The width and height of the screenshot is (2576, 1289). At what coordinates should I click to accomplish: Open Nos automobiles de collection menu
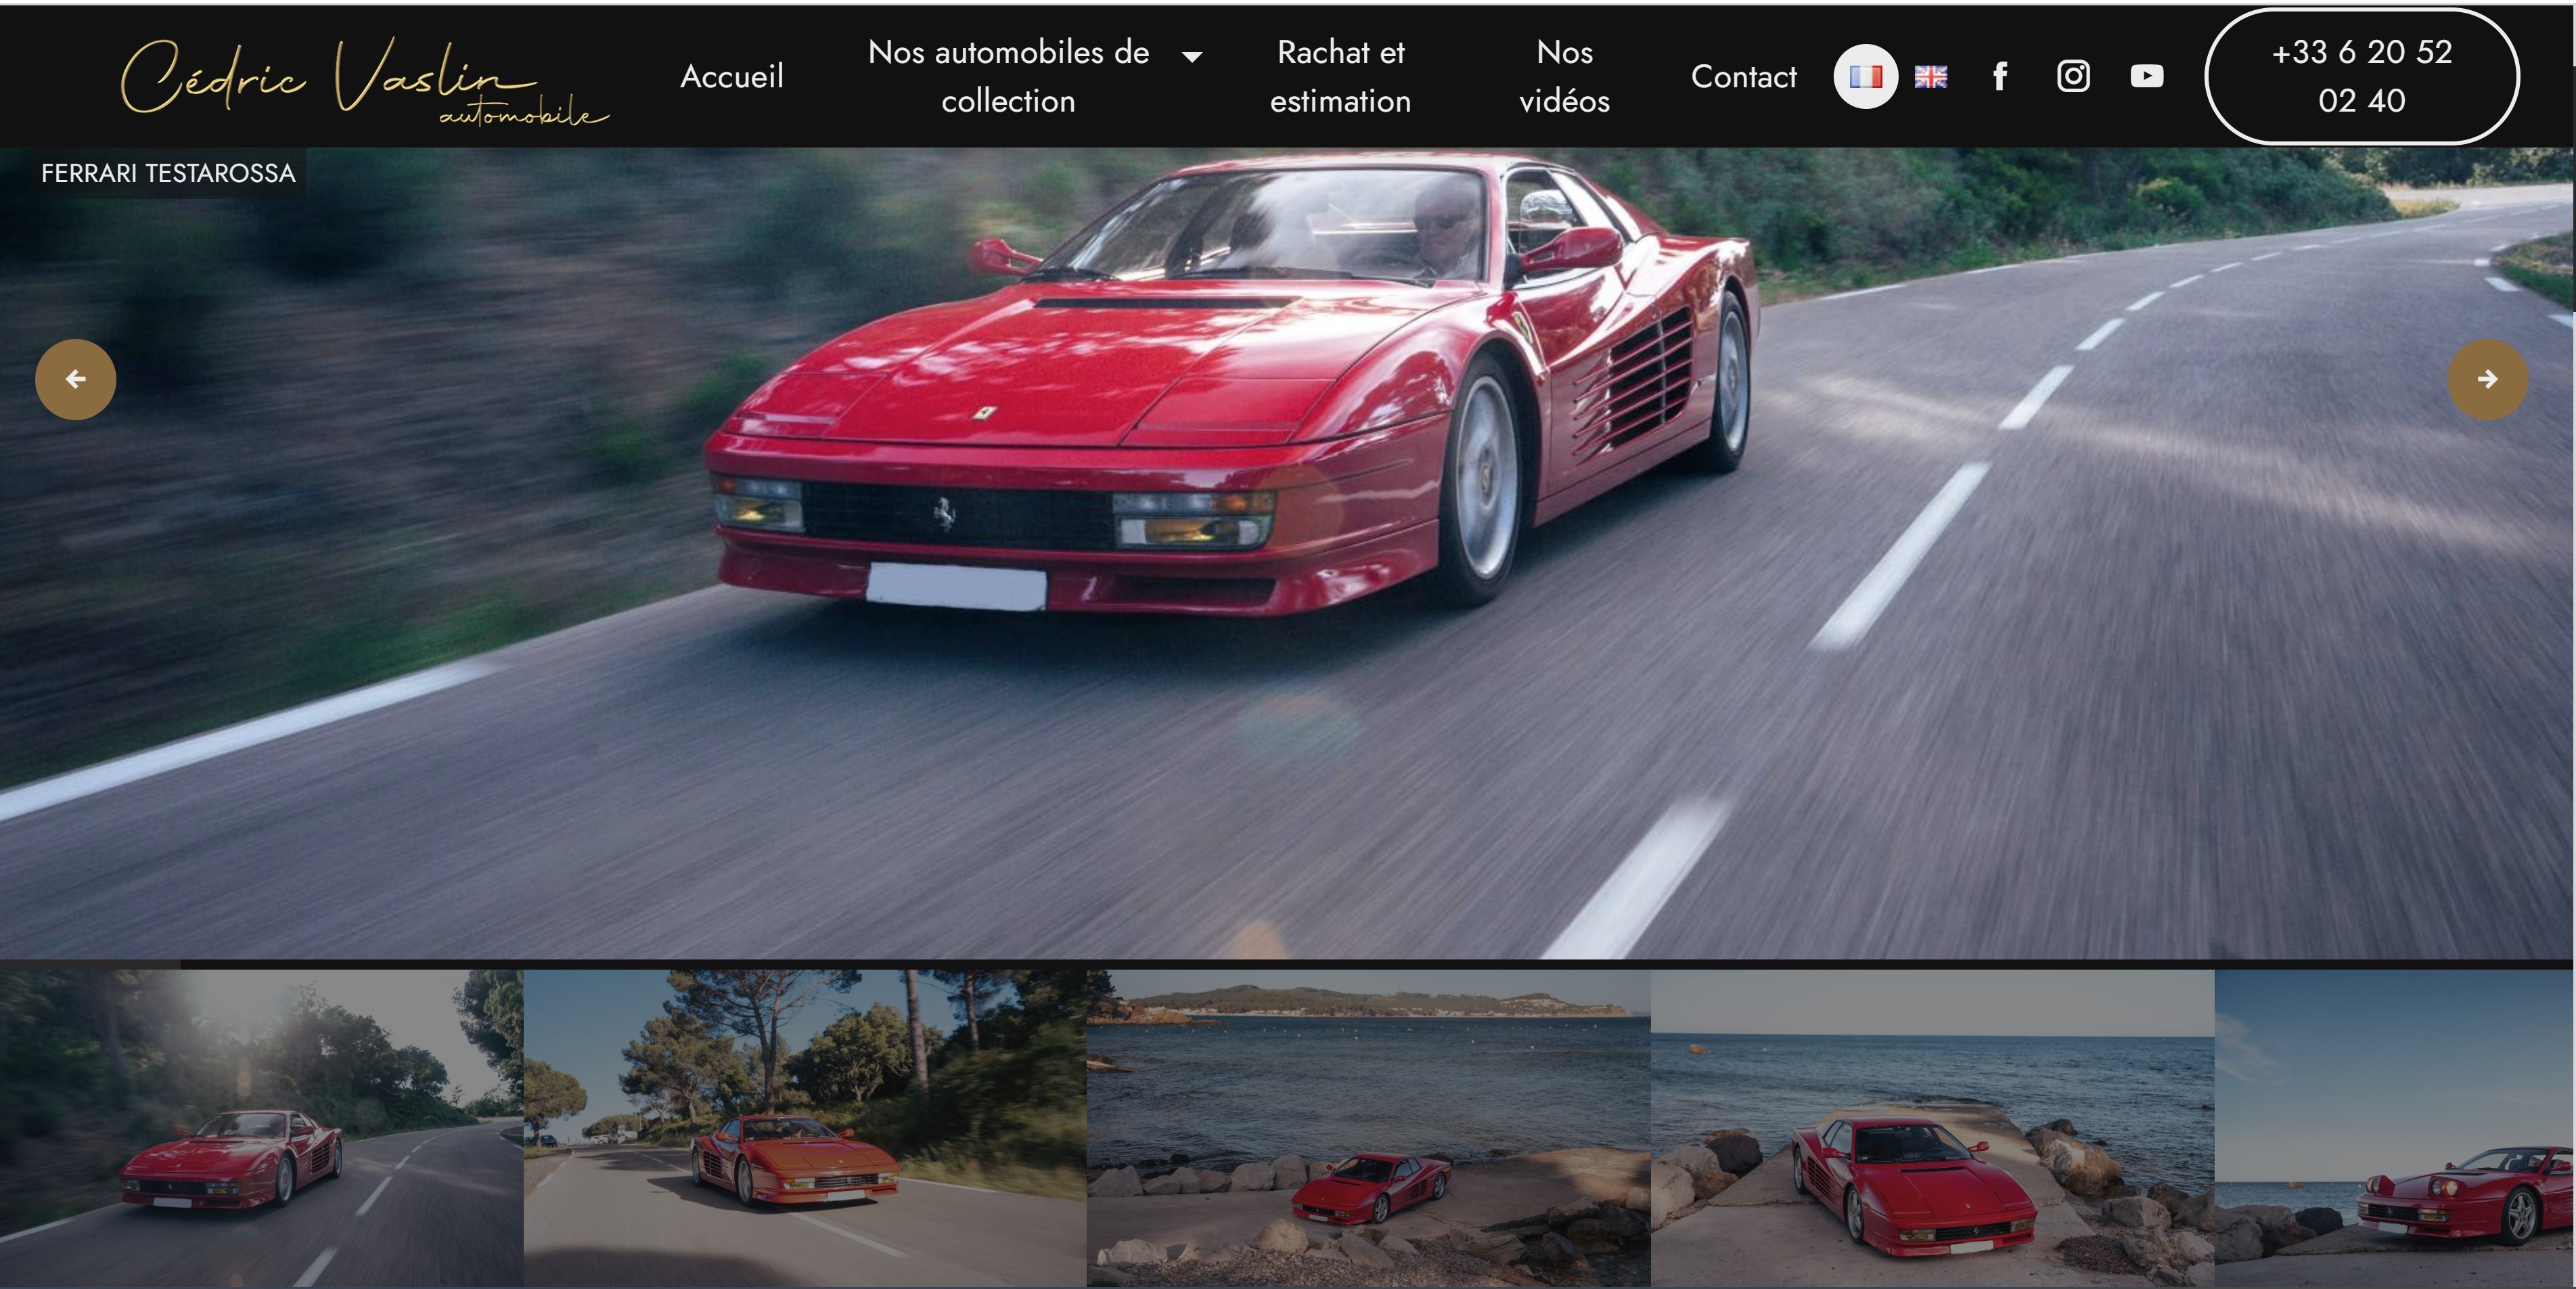coord(1008,76)
